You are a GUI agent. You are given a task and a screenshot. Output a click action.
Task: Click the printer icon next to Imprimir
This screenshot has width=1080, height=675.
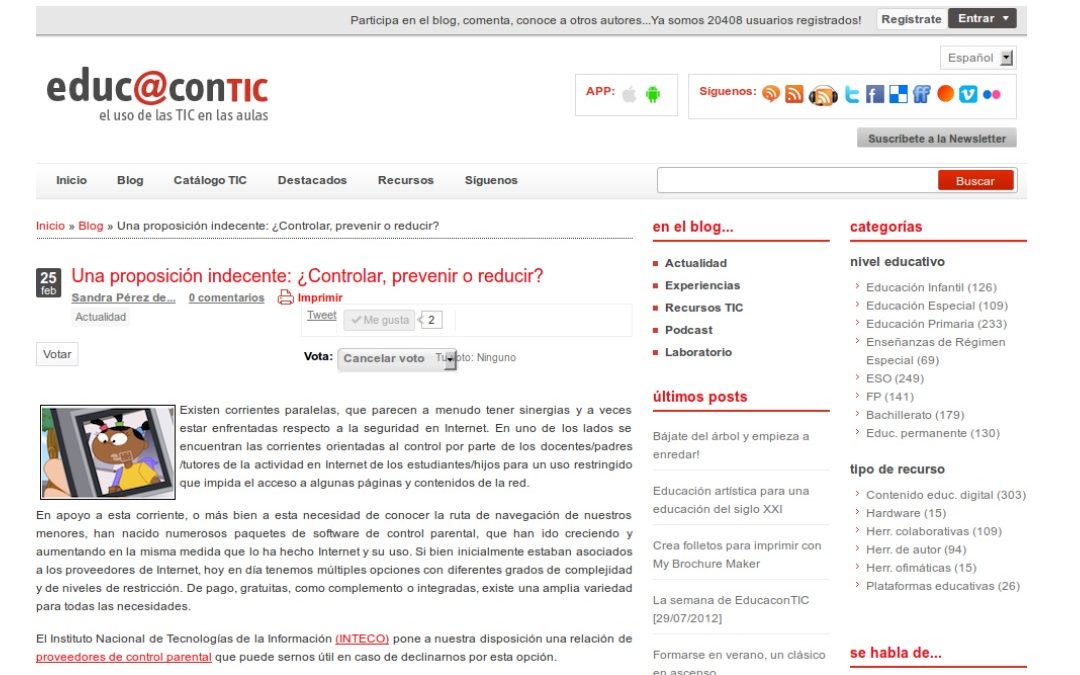click(x=285, y=298)
